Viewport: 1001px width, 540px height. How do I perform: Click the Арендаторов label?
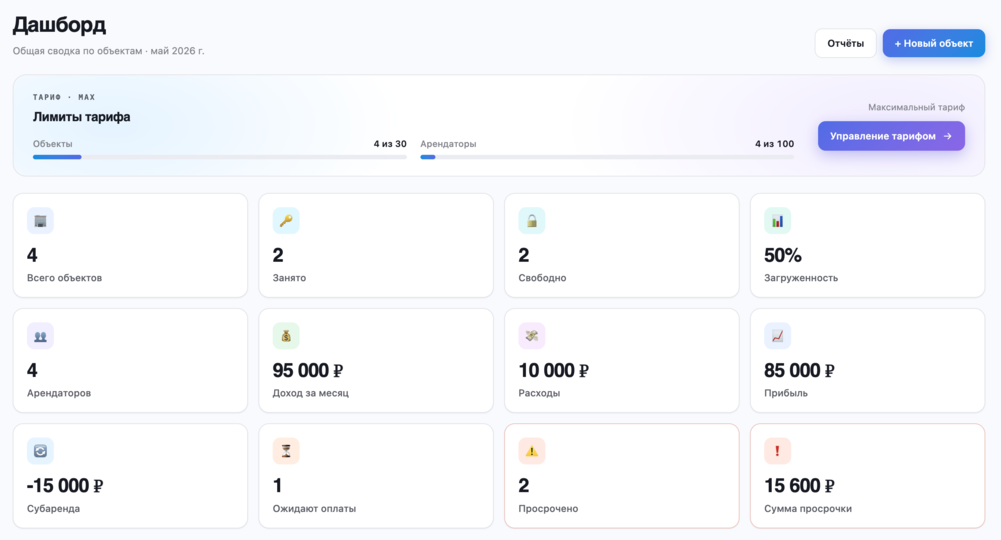point(59,393)
